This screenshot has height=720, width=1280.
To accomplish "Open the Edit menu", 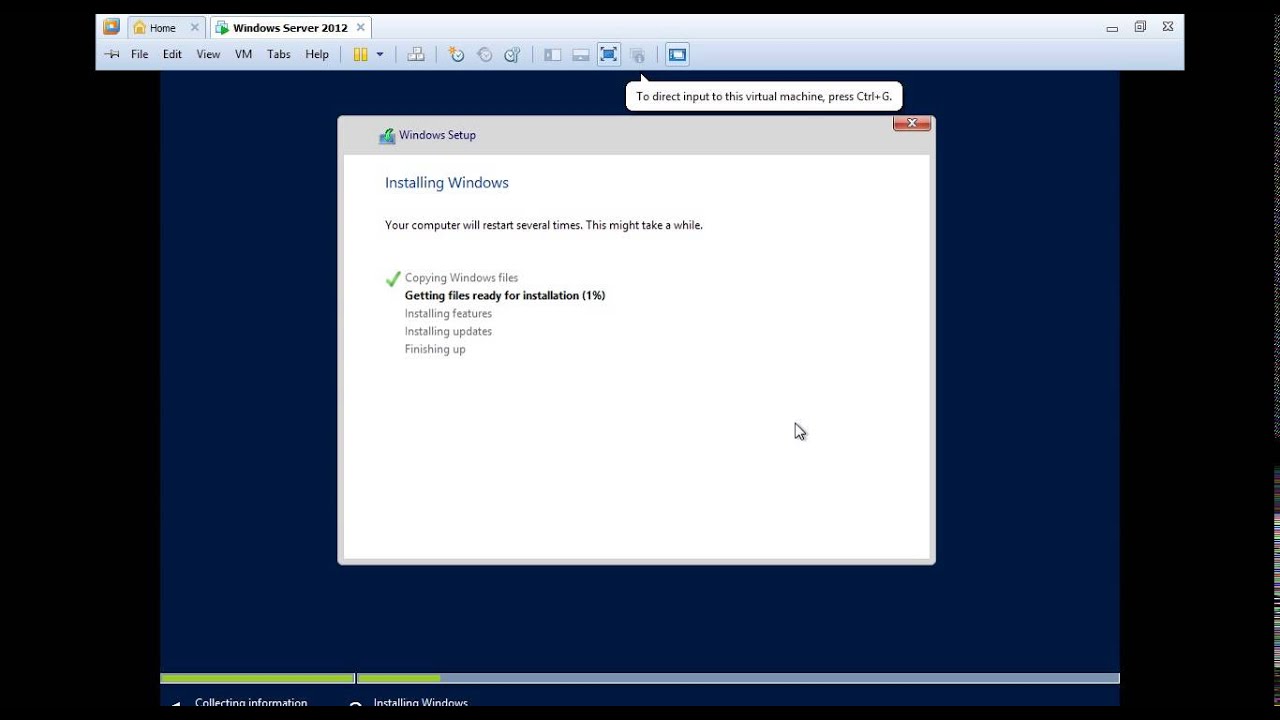I will (x=172, y=54).
